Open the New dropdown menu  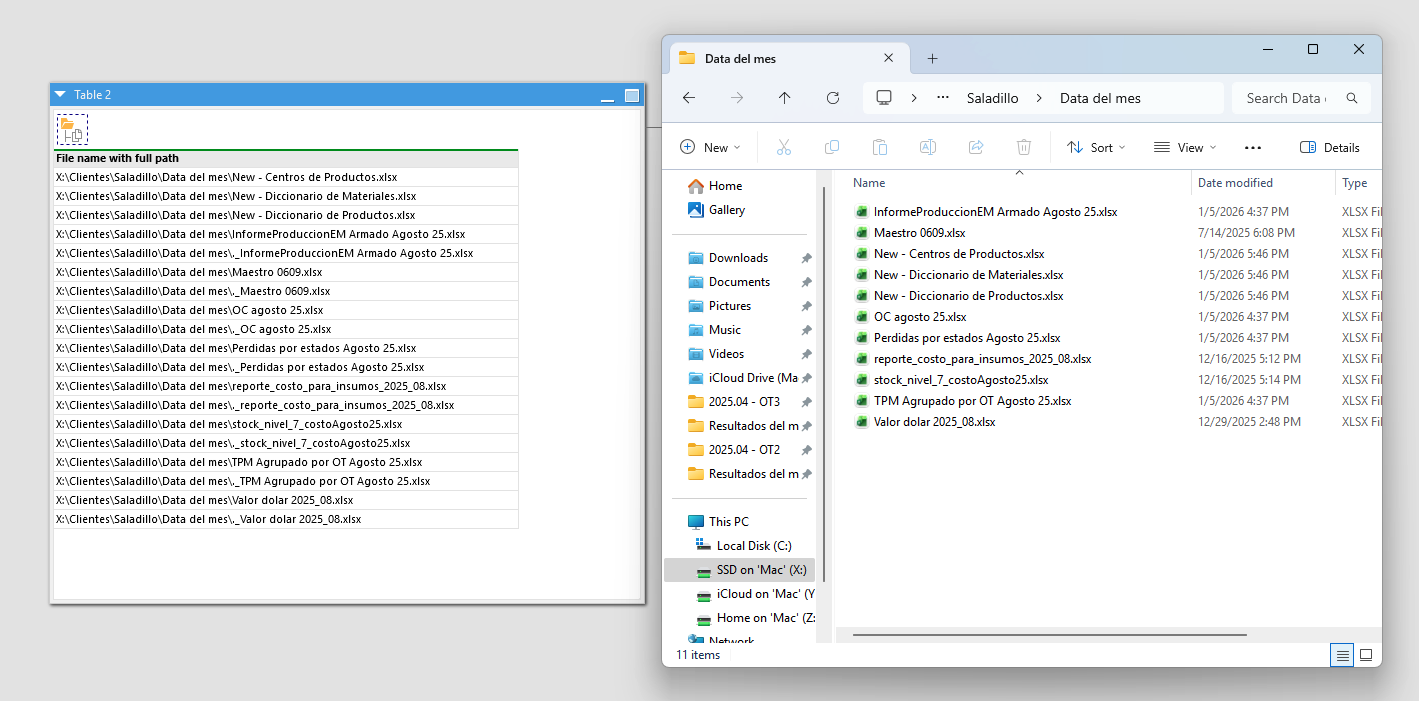[710, 147]
